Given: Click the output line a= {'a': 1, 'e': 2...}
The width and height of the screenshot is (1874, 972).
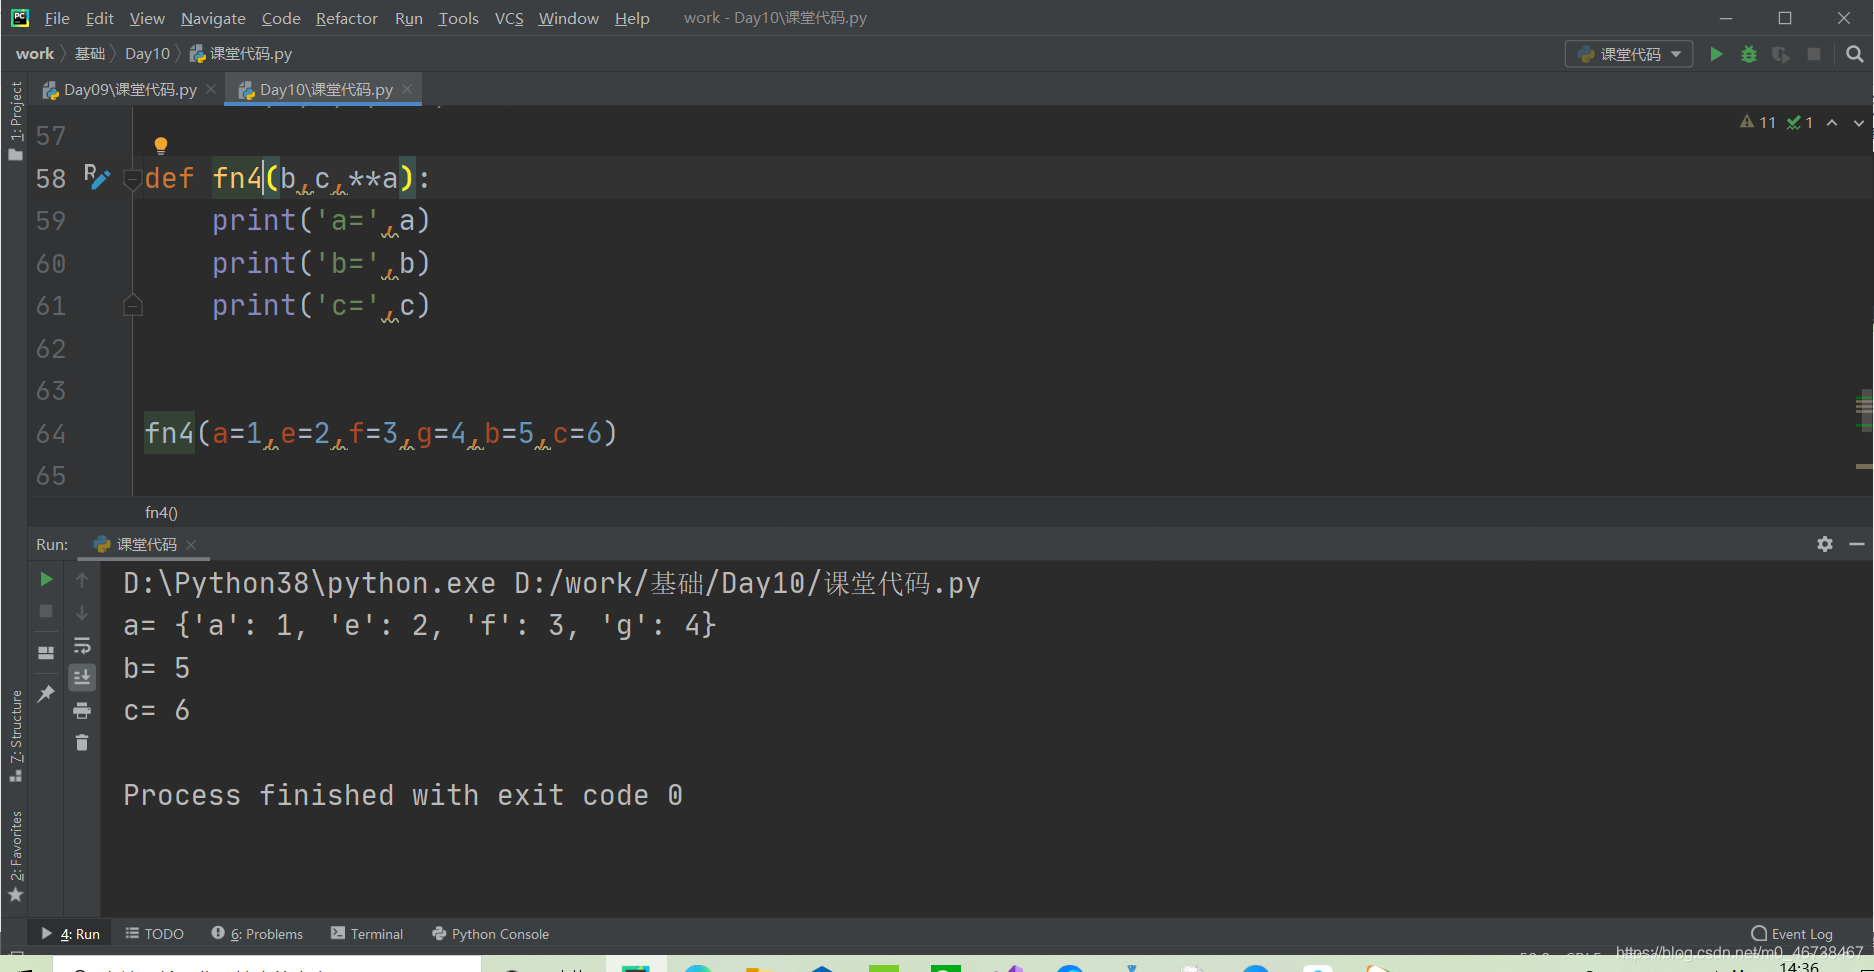Looking at the screenshot, I should [420, 626].
